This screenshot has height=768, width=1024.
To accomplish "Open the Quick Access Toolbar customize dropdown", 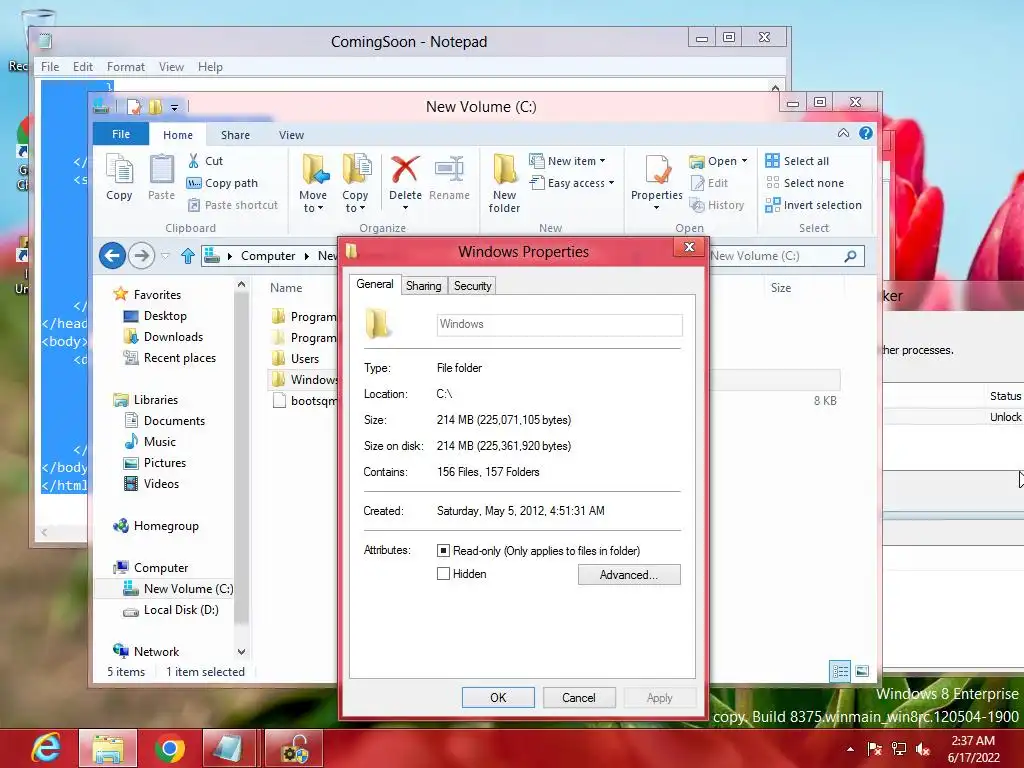I will coord(174,107).
